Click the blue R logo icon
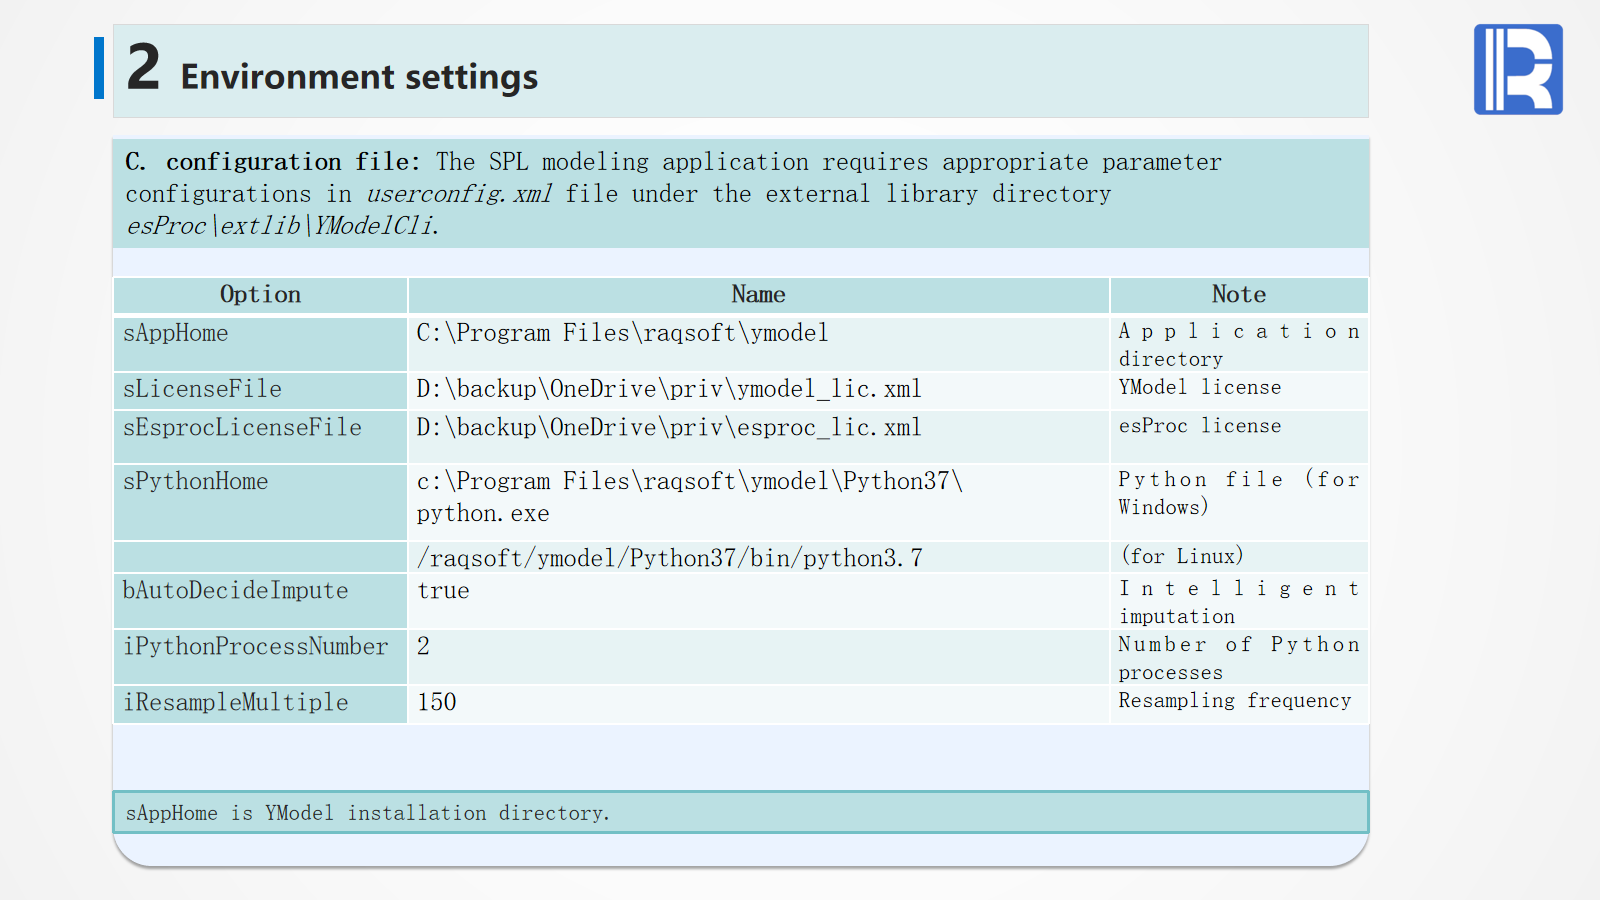Screen dimensions: 1600x900 pos(1517,69)
